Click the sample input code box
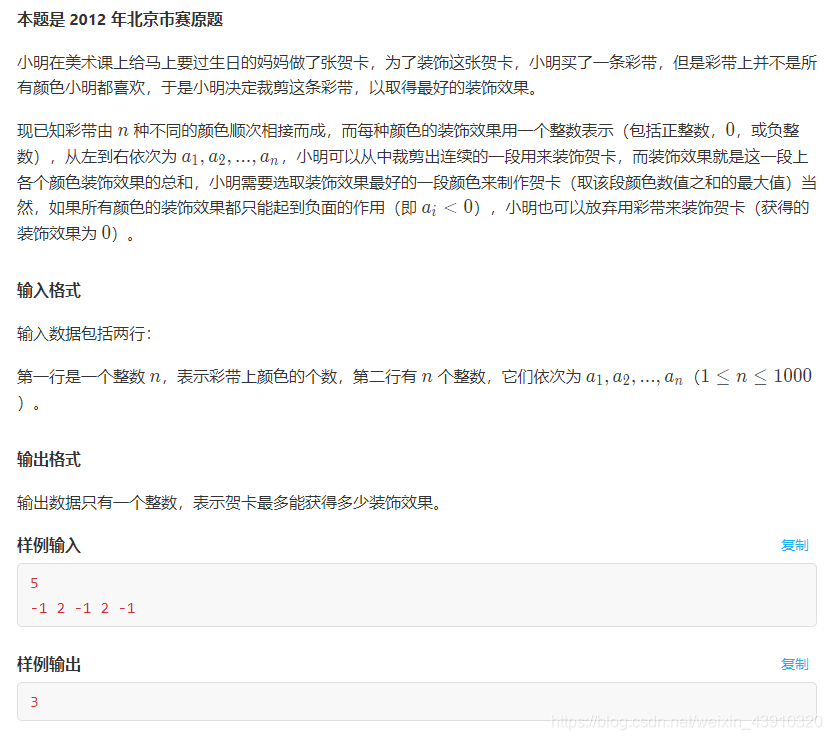 pyautogui.click(x=417, y=595)
